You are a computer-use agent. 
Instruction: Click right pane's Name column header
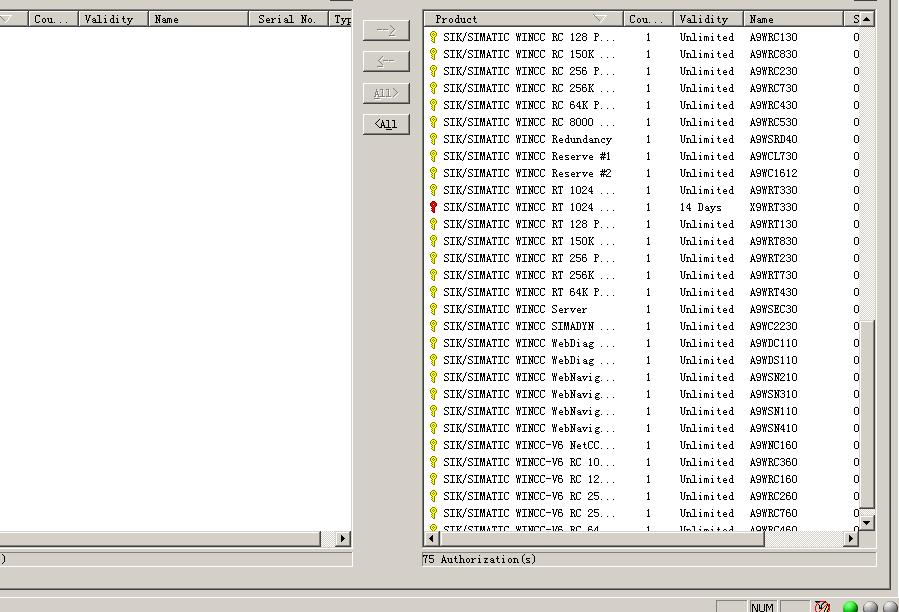[x=794, y=19]
